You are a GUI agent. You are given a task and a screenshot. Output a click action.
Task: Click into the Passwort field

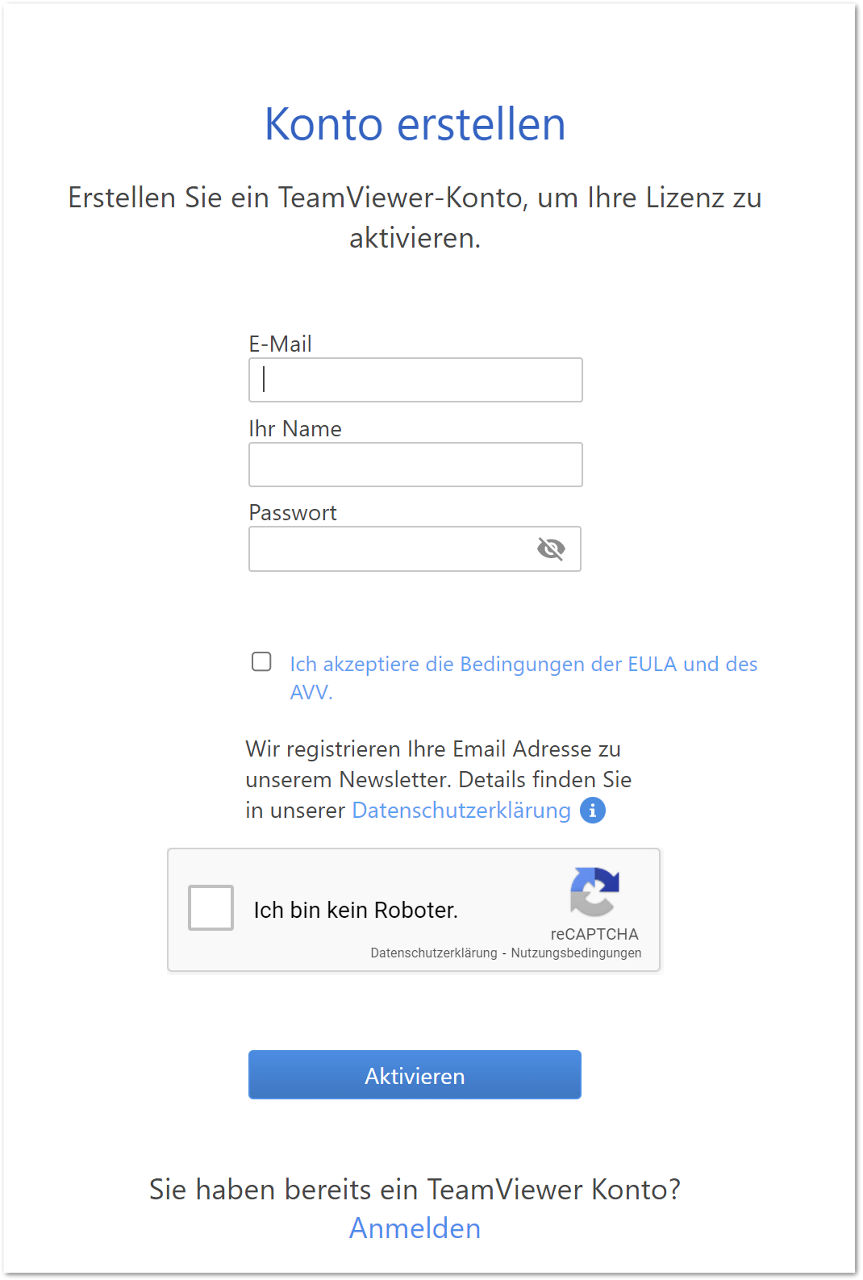pos(415,549)
